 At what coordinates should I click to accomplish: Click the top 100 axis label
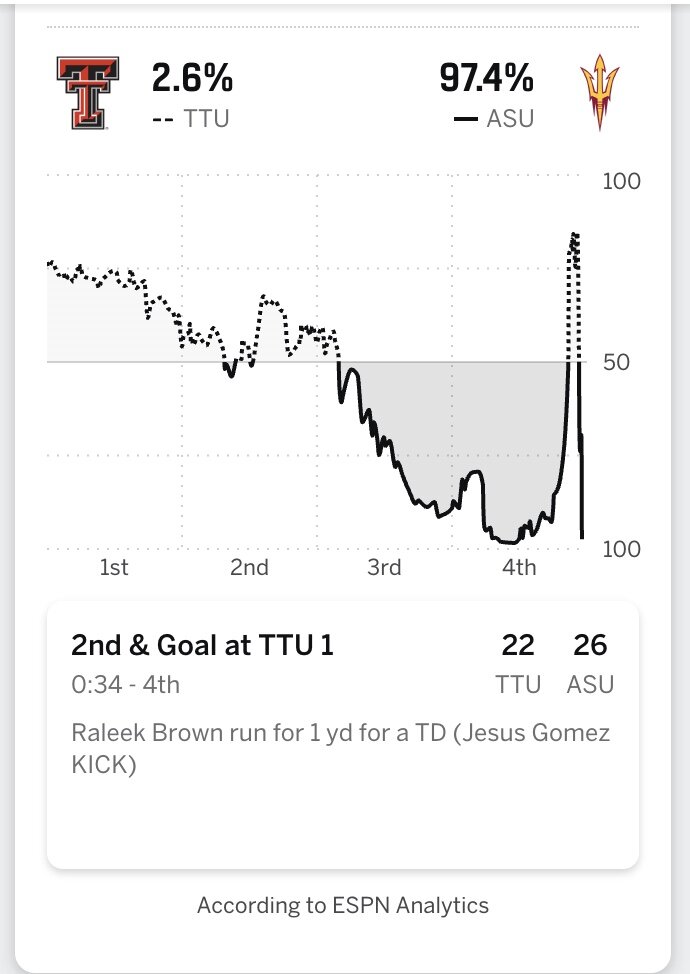point(620,182)
